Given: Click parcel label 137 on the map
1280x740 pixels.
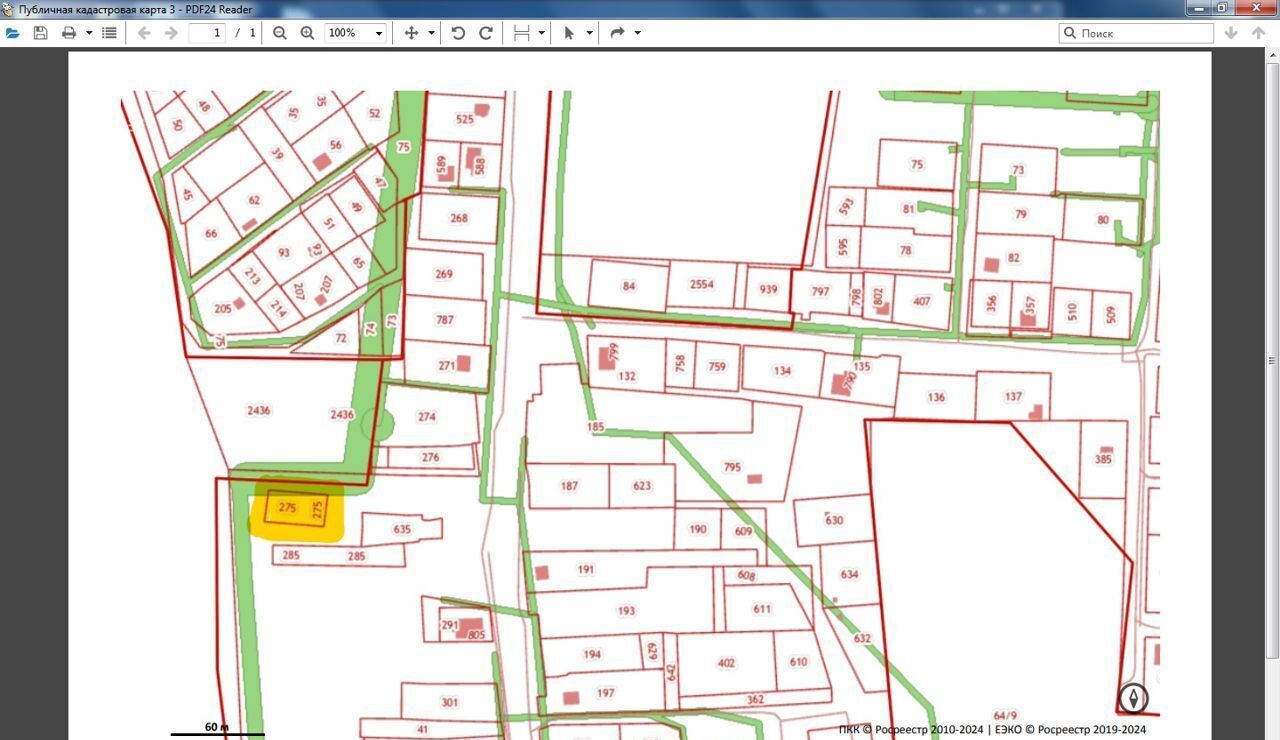Looking at the screenshot, I should (x=1013, y=396).
